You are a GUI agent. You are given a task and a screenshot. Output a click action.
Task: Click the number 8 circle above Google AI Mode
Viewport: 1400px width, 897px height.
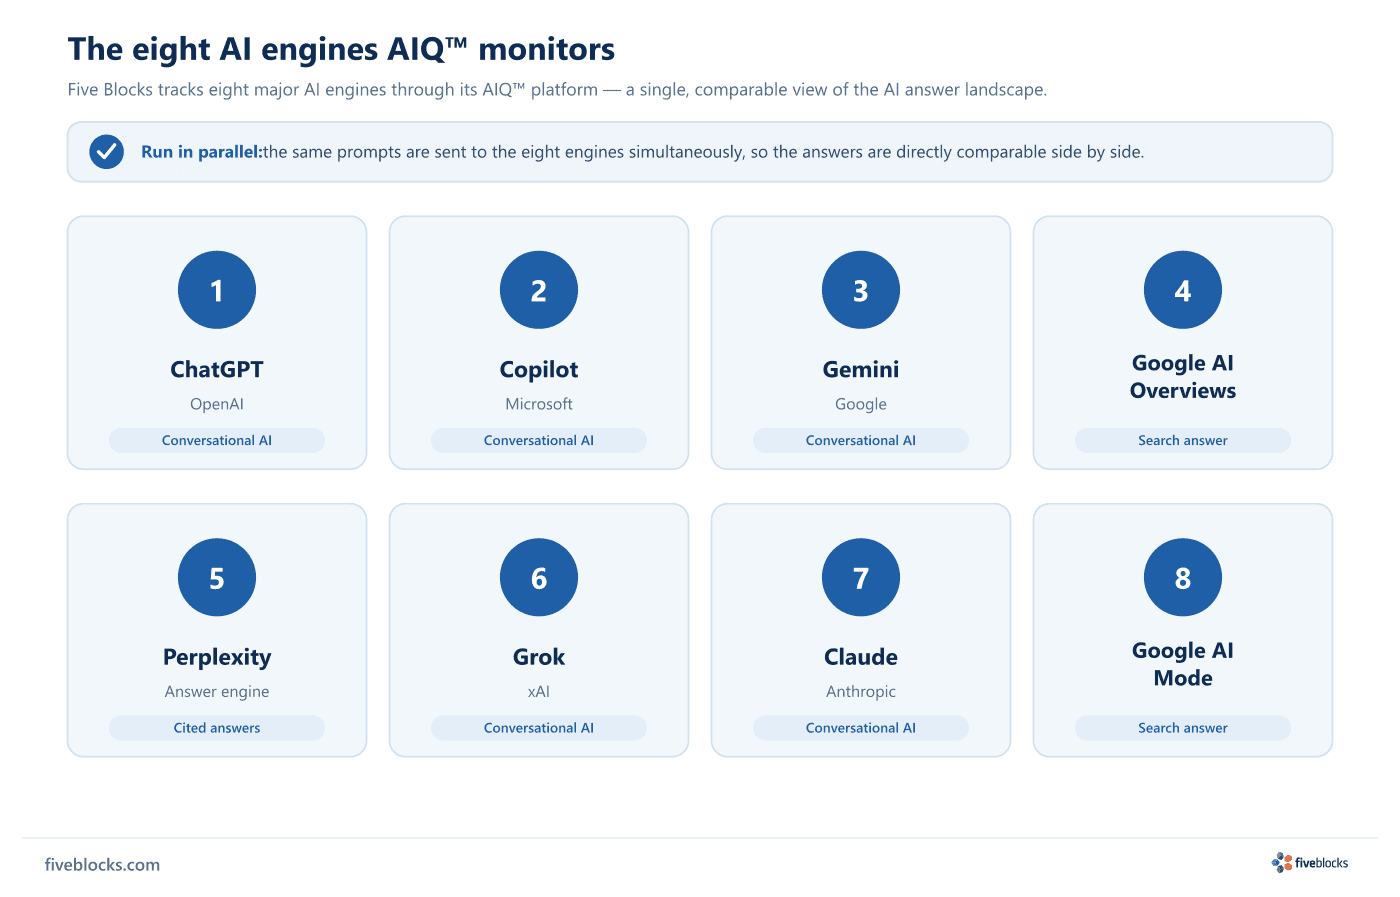coord(1183,578)
